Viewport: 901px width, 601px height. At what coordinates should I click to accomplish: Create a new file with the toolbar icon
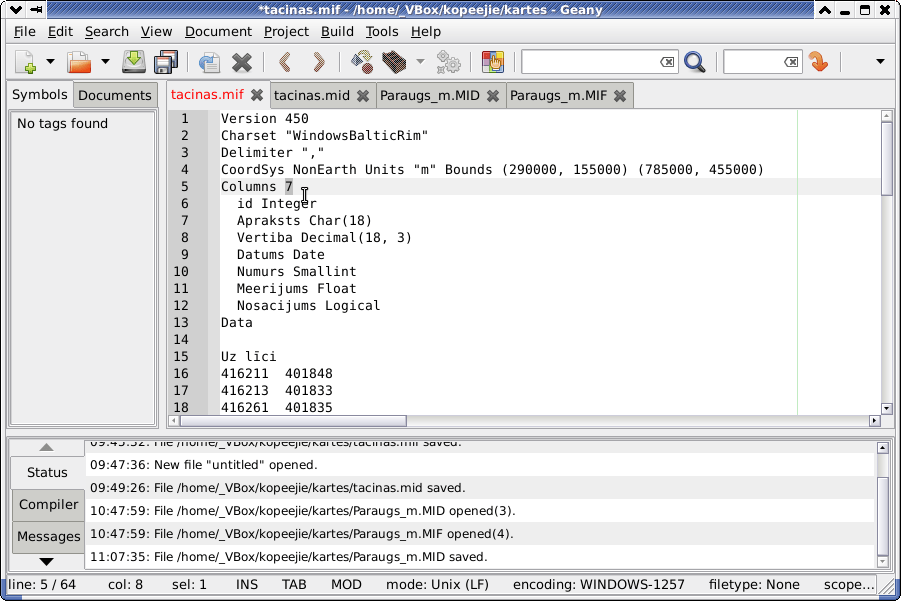(x=25, y=61)
